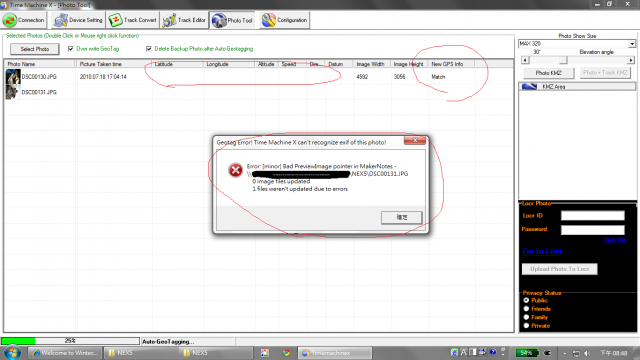Viewport: 640px width, 360px height.
Task: Click the taken time 2010:07:18 17:04:14
Action: [x=103, y=77]
